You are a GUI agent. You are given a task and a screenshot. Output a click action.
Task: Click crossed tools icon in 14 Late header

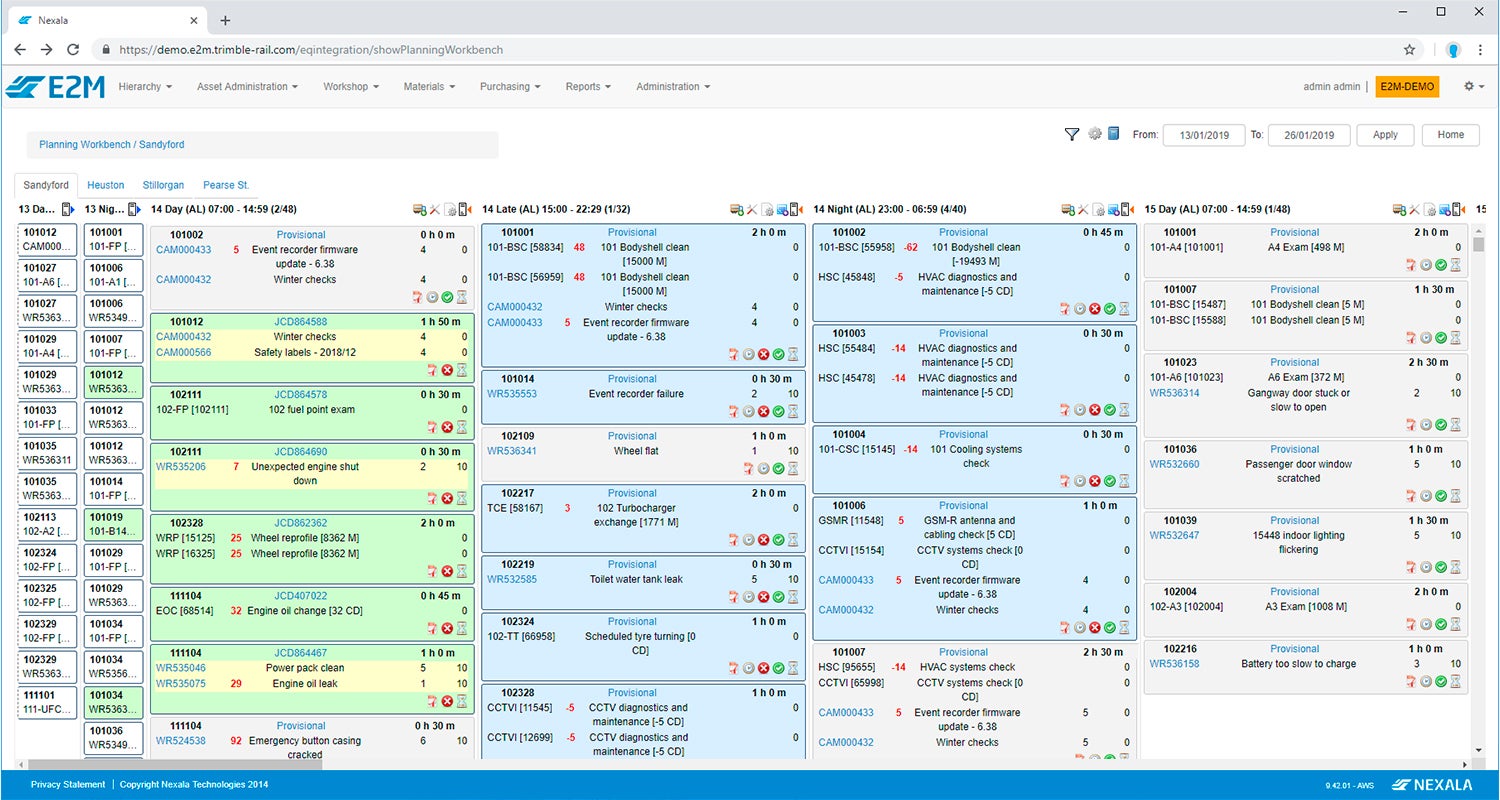pos(752,210)
